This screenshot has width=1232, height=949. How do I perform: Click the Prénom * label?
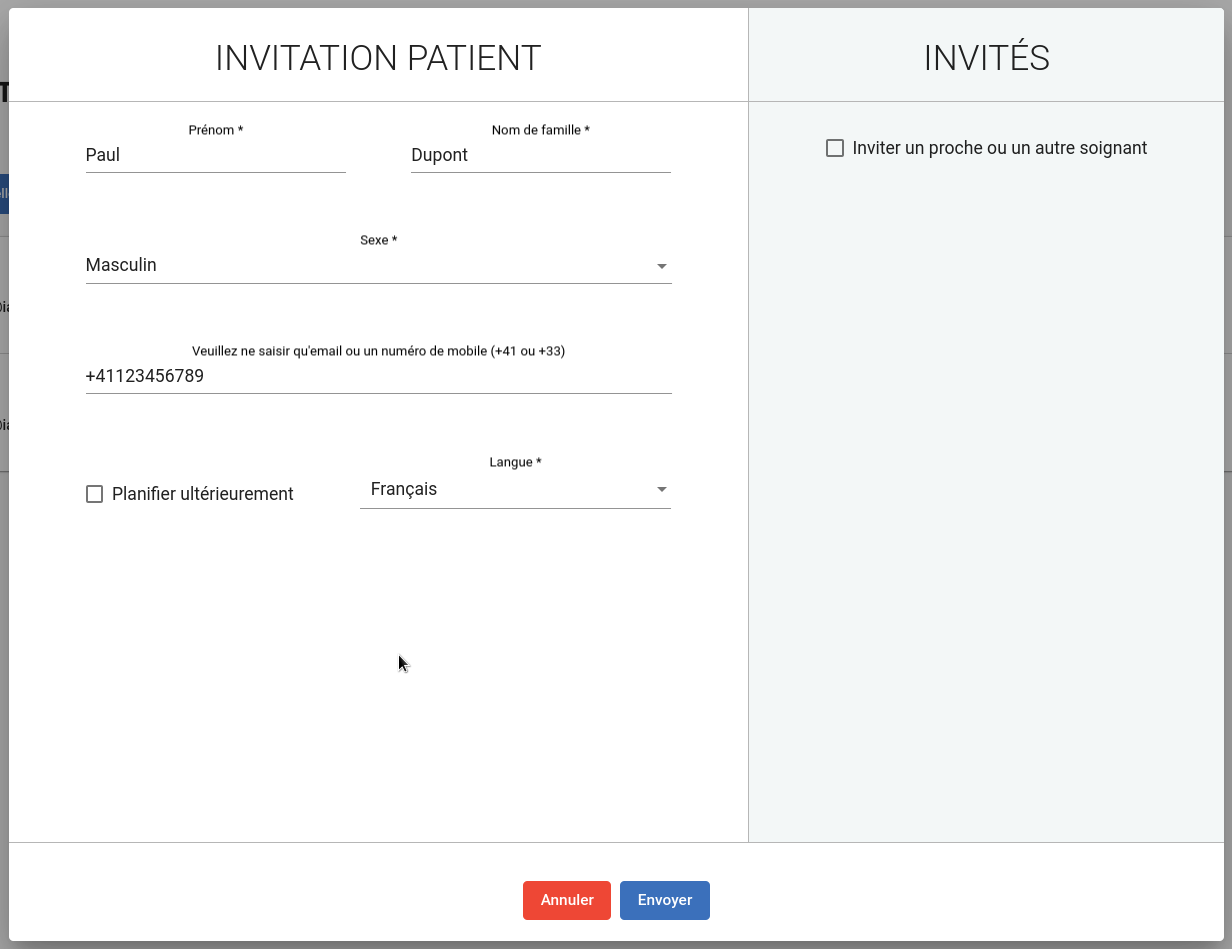[216, 130]
